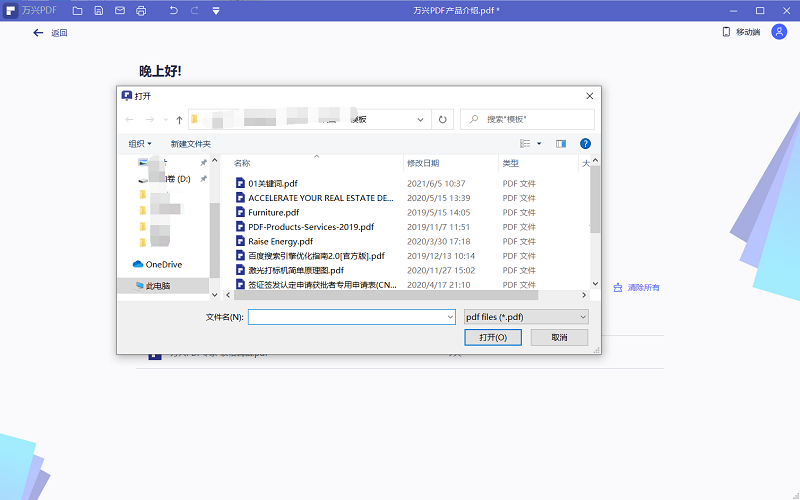
Task: Select OneDrive in the navigation pane
Action: 163,264
